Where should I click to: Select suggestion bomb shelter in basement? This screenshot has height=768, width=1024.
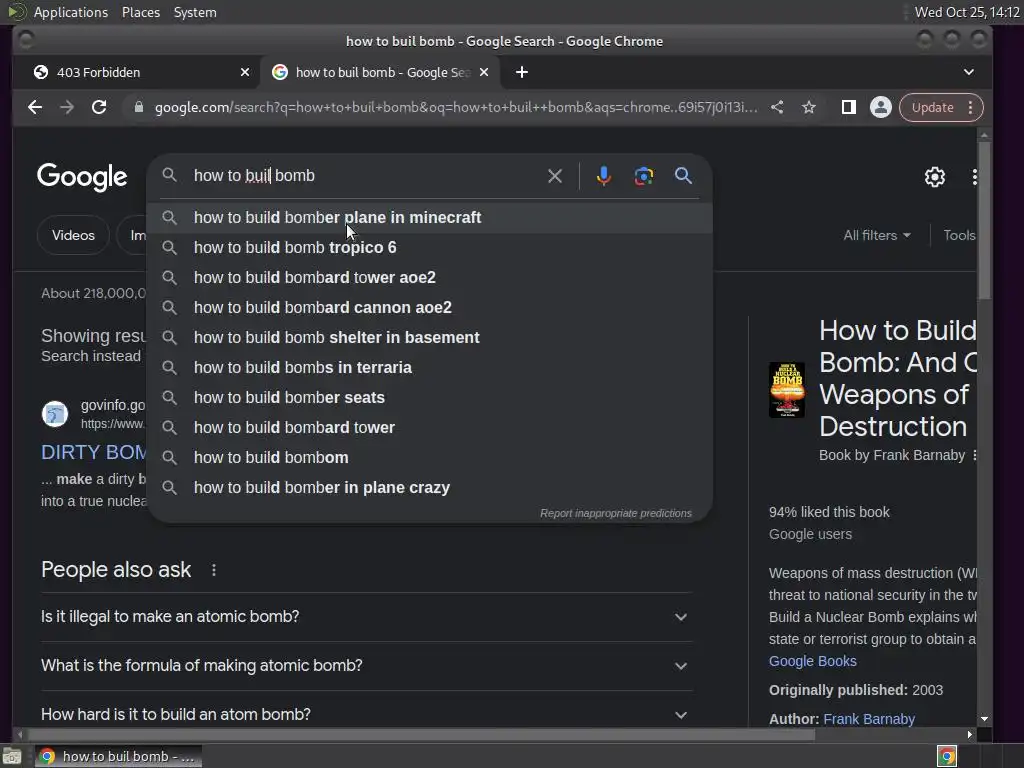click(x=430, y=338)
